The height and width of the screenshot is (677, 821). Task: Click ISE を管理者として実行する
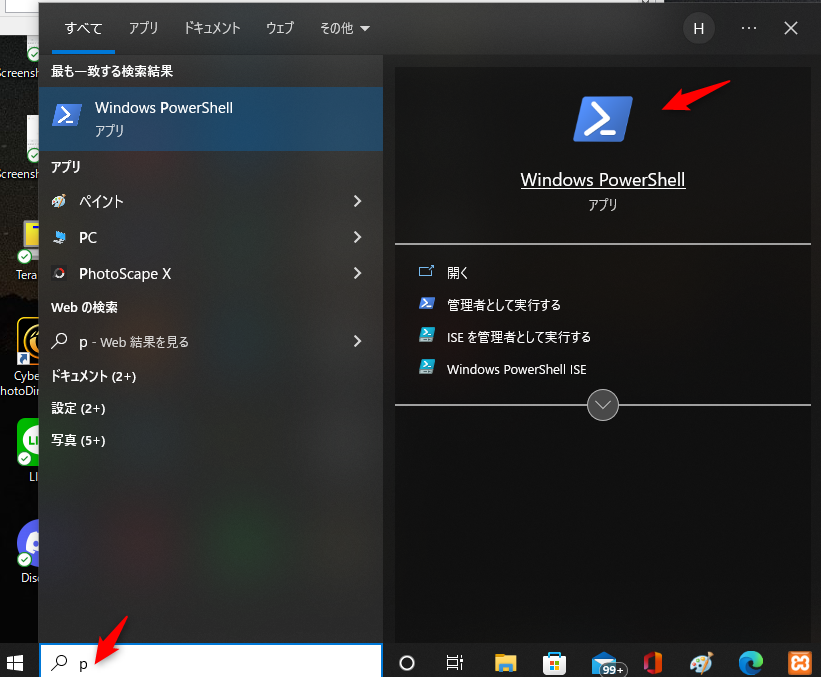[518, 337]
